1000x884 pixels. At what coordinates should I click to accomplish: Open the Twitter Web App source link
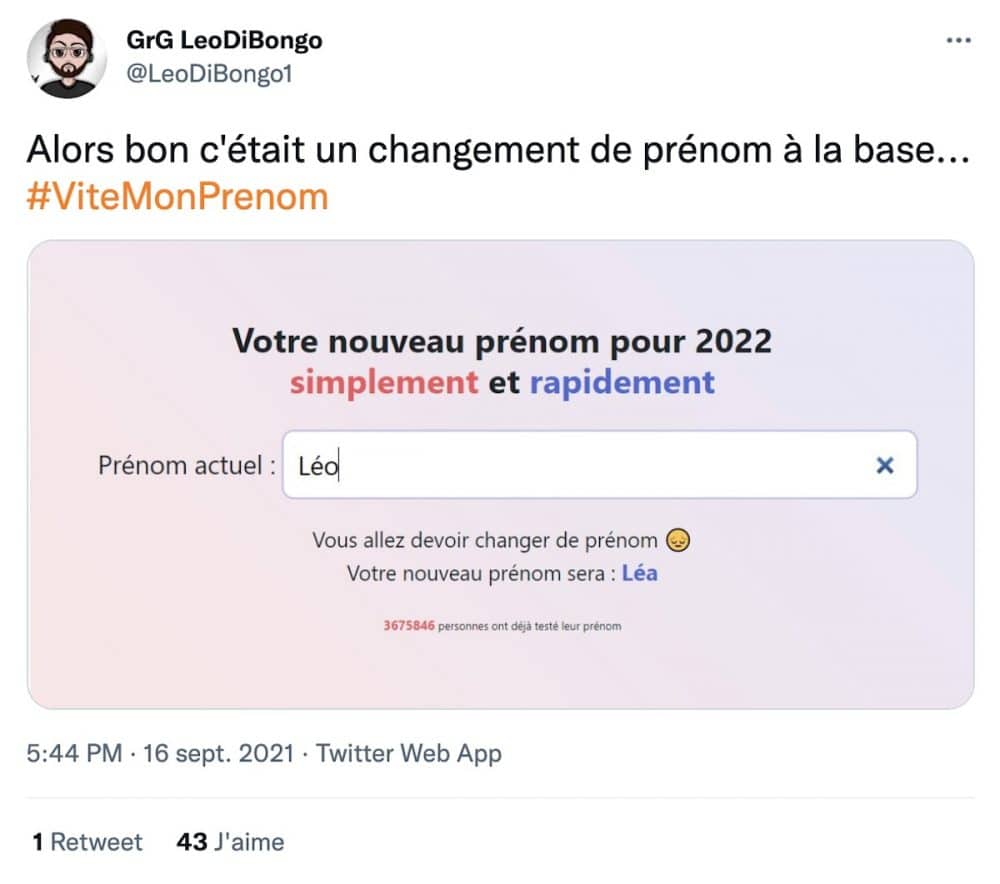[x=409, y=753]
